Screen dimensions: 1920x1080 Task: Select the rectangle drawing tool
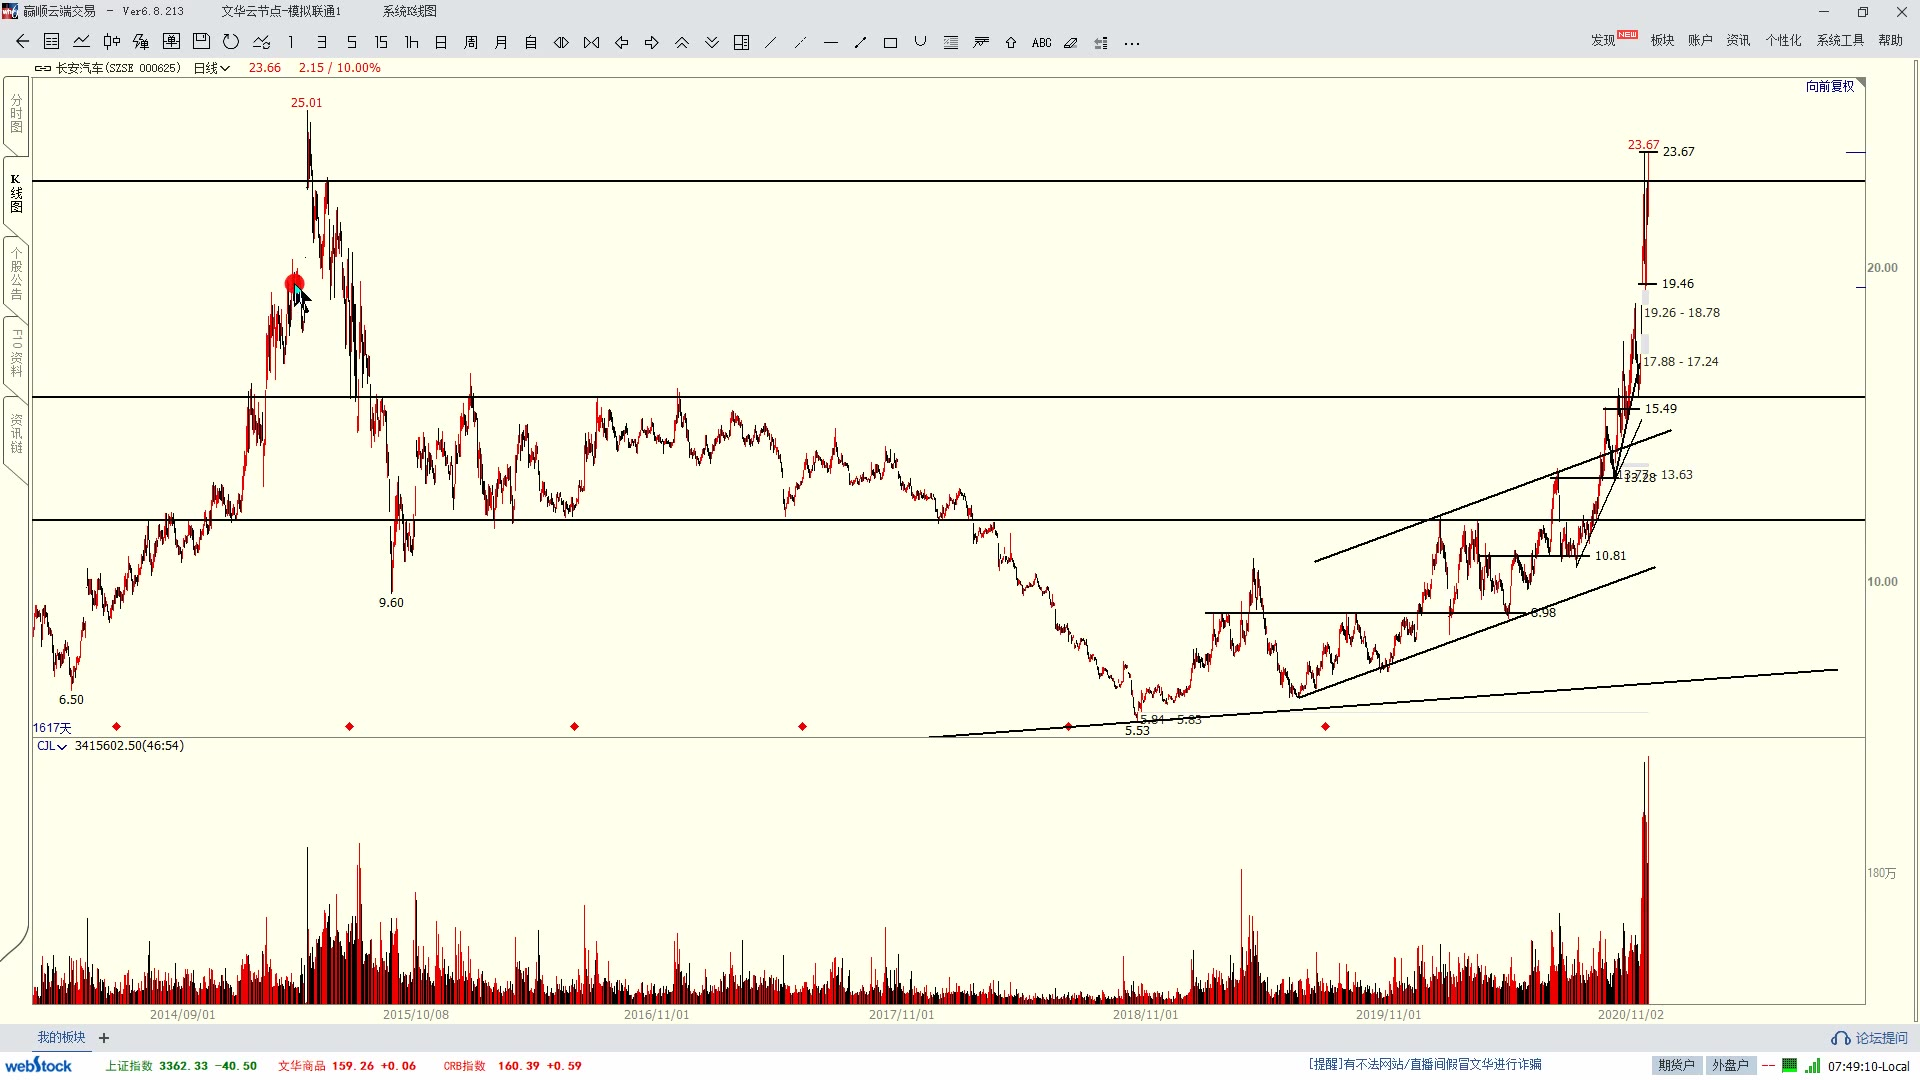pyautogui.click(x=890, y=43)
